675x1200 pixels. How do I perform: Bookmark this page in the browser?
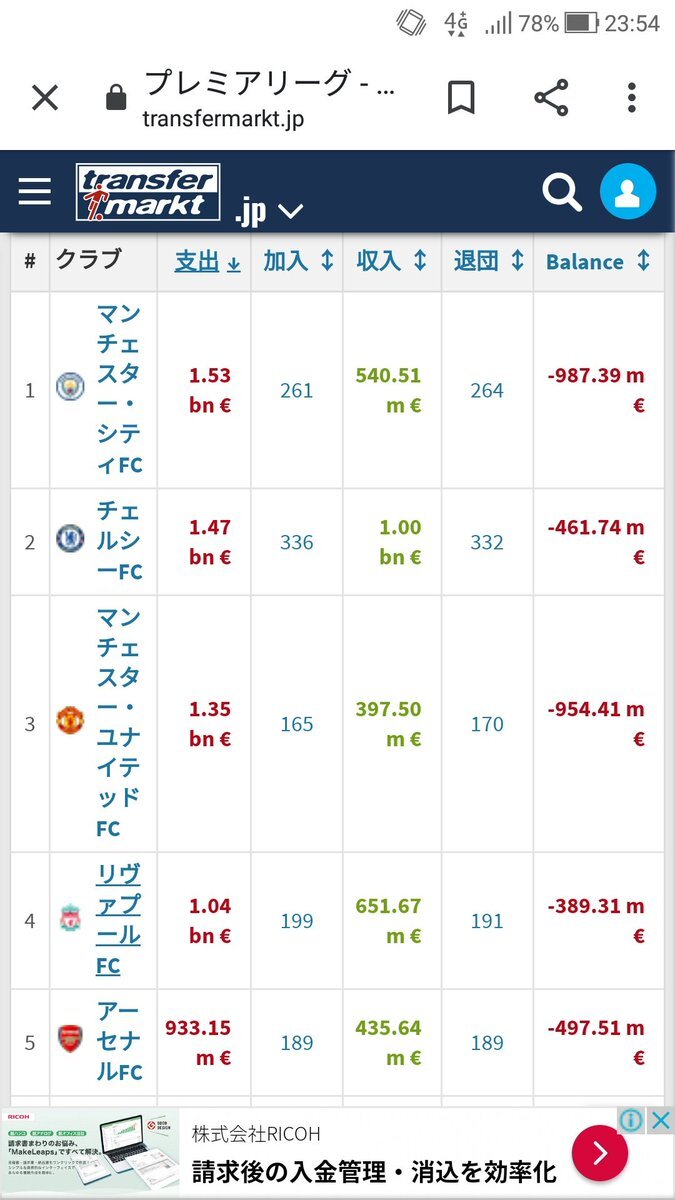460,98
